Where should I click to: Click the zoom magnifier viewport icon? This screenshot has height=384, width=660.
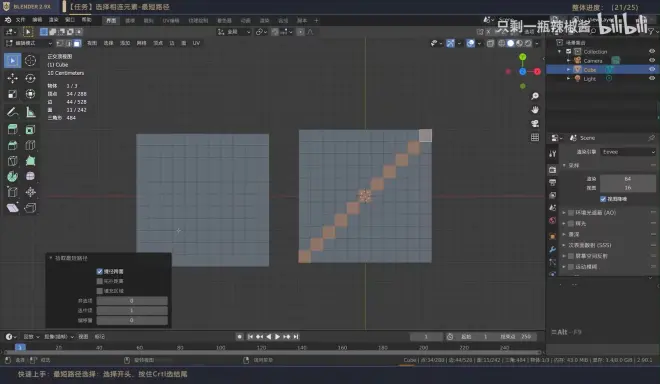coord(535,96)
